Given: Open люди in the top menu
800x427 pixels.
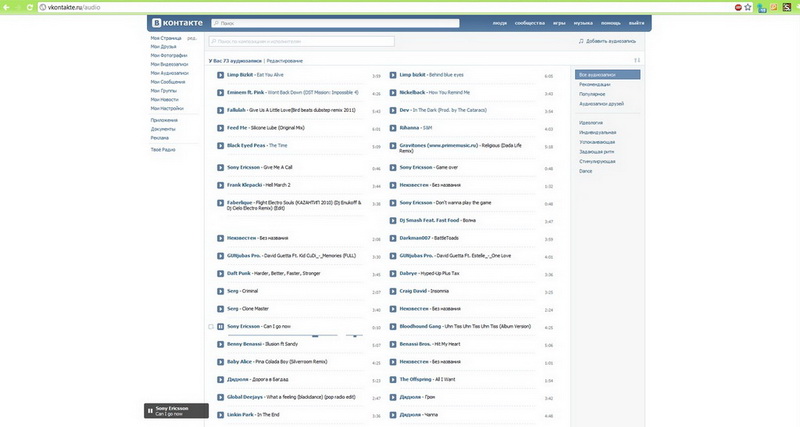Looking at the screenshot, I should (x=499, y=23).
